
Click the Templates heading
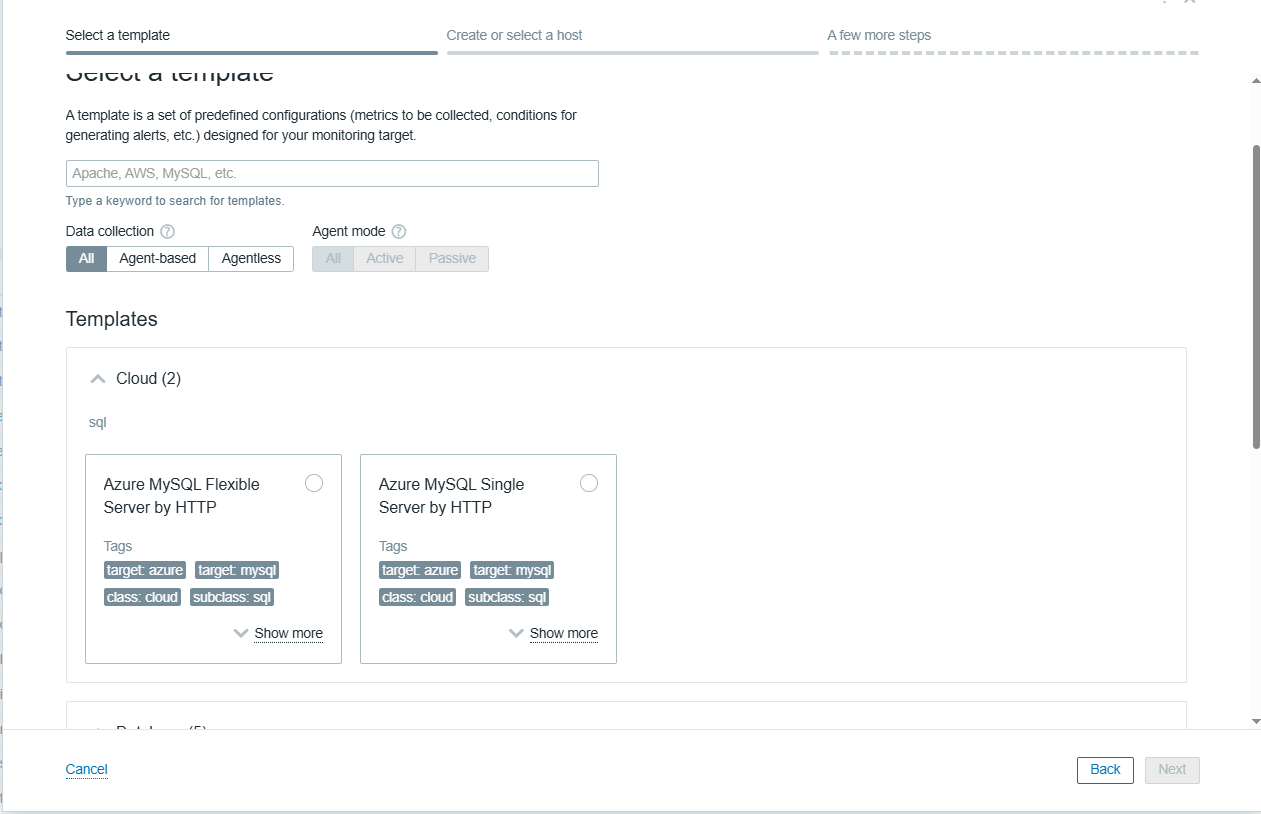click(112, 320)
